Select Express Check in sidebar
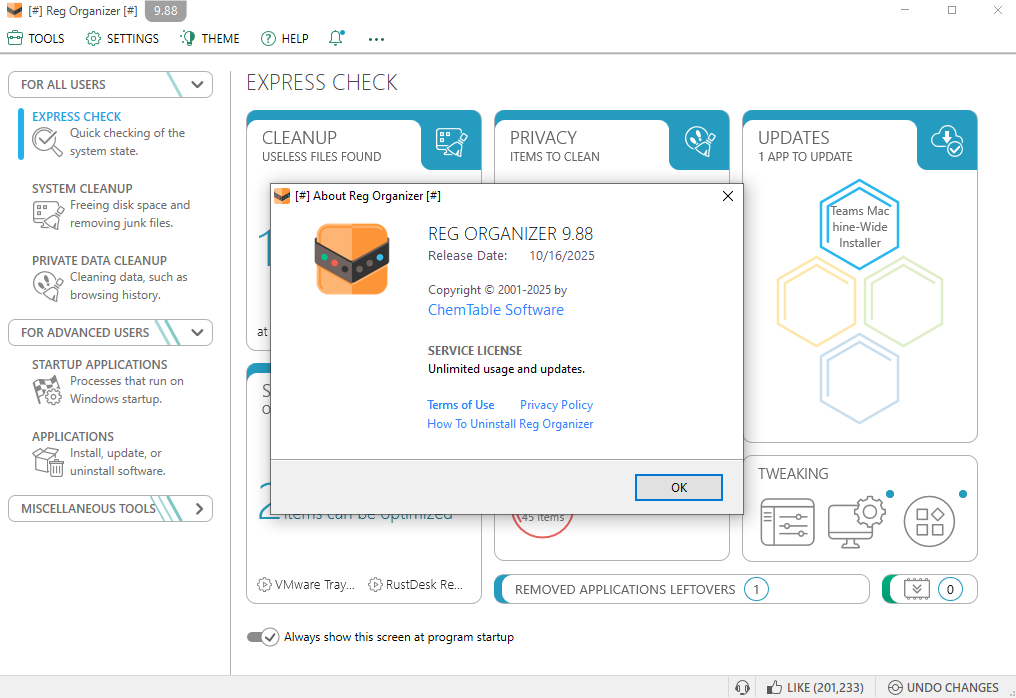Viewport: 1016px width, 698px height. pos(76,117)
